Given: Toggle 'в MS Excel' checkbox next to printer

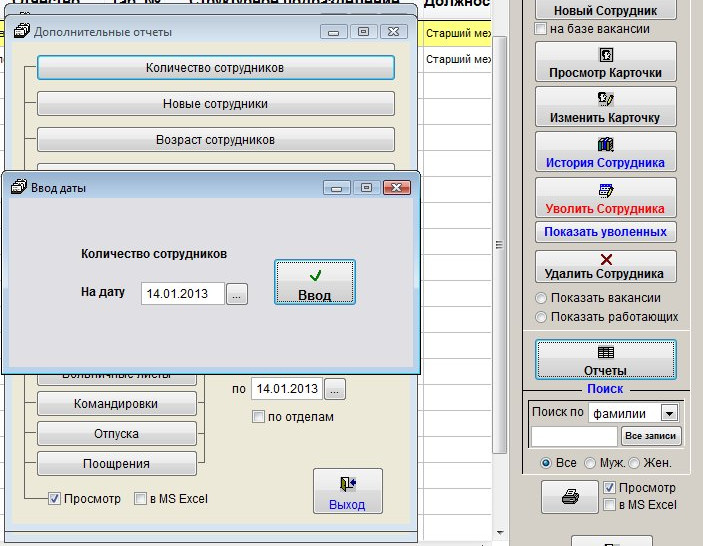Looking at the screenshot, I should coord(609,505).
